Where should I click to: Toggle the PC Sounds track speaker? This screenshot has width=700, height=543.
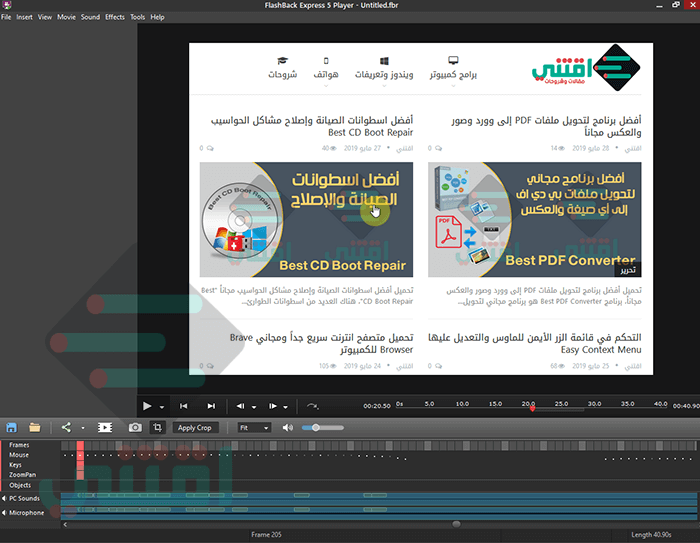pyautogui.click(x=4, y=498)
